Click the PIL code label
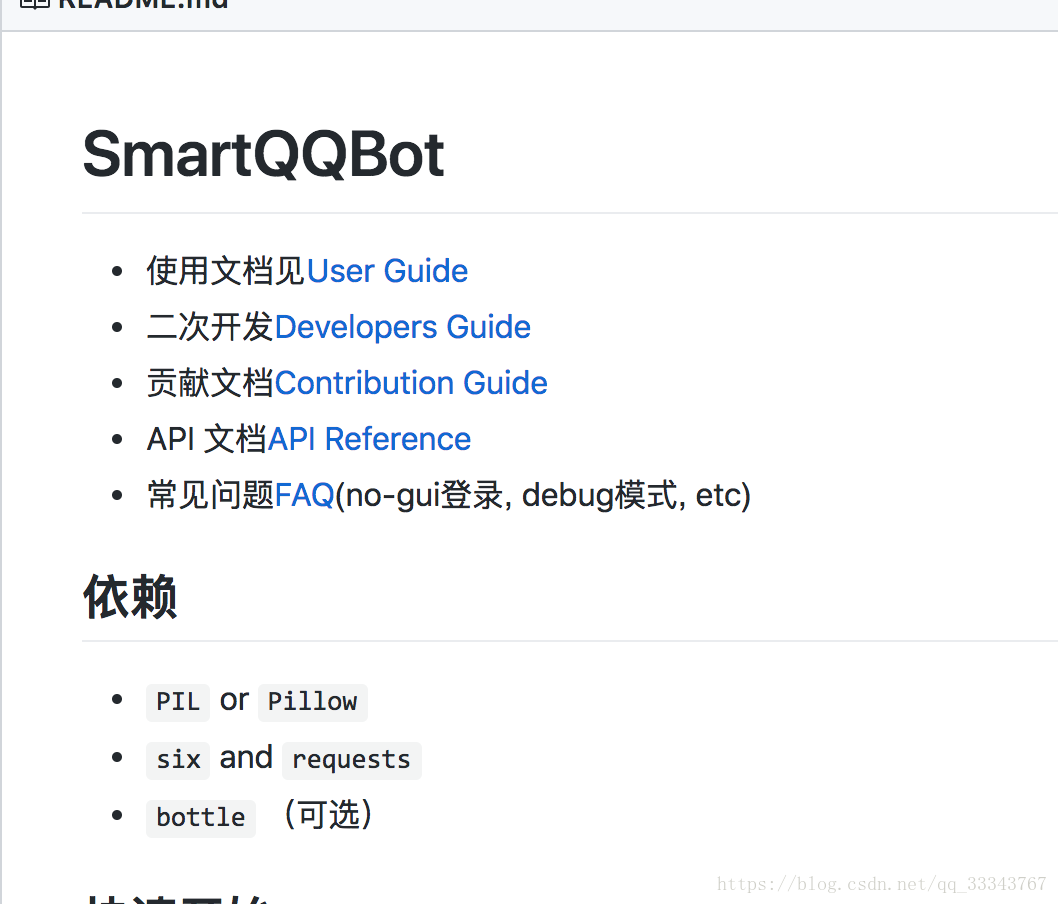Screen dimensions: 1058x904 point(178,702)
